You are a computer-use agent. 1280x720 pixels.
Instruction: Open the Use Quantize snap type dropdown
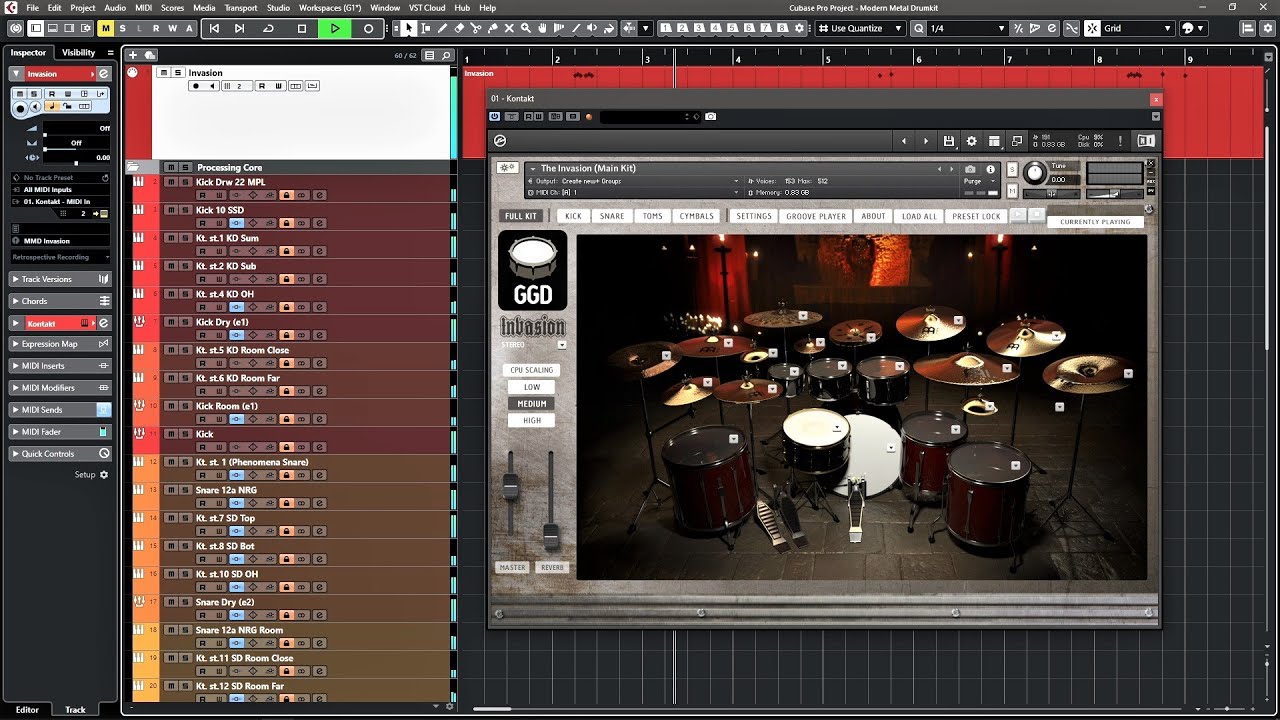point(861,28)
